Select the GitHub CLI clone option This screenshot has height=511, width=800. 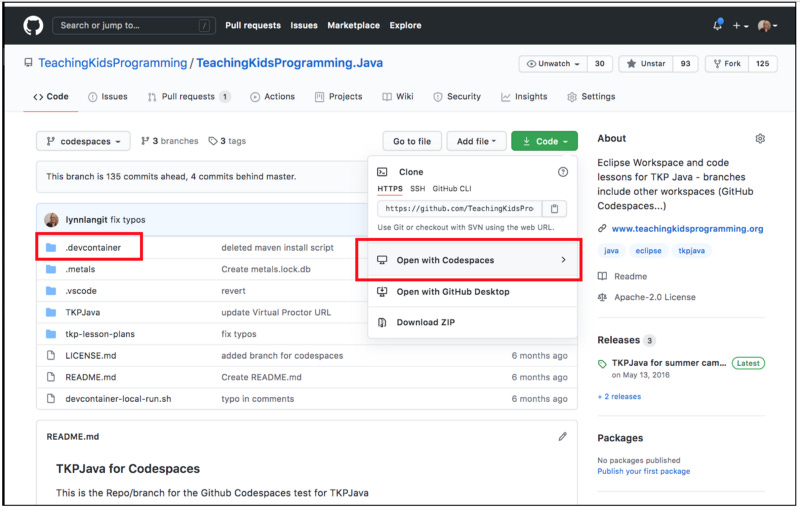point(452,189)
